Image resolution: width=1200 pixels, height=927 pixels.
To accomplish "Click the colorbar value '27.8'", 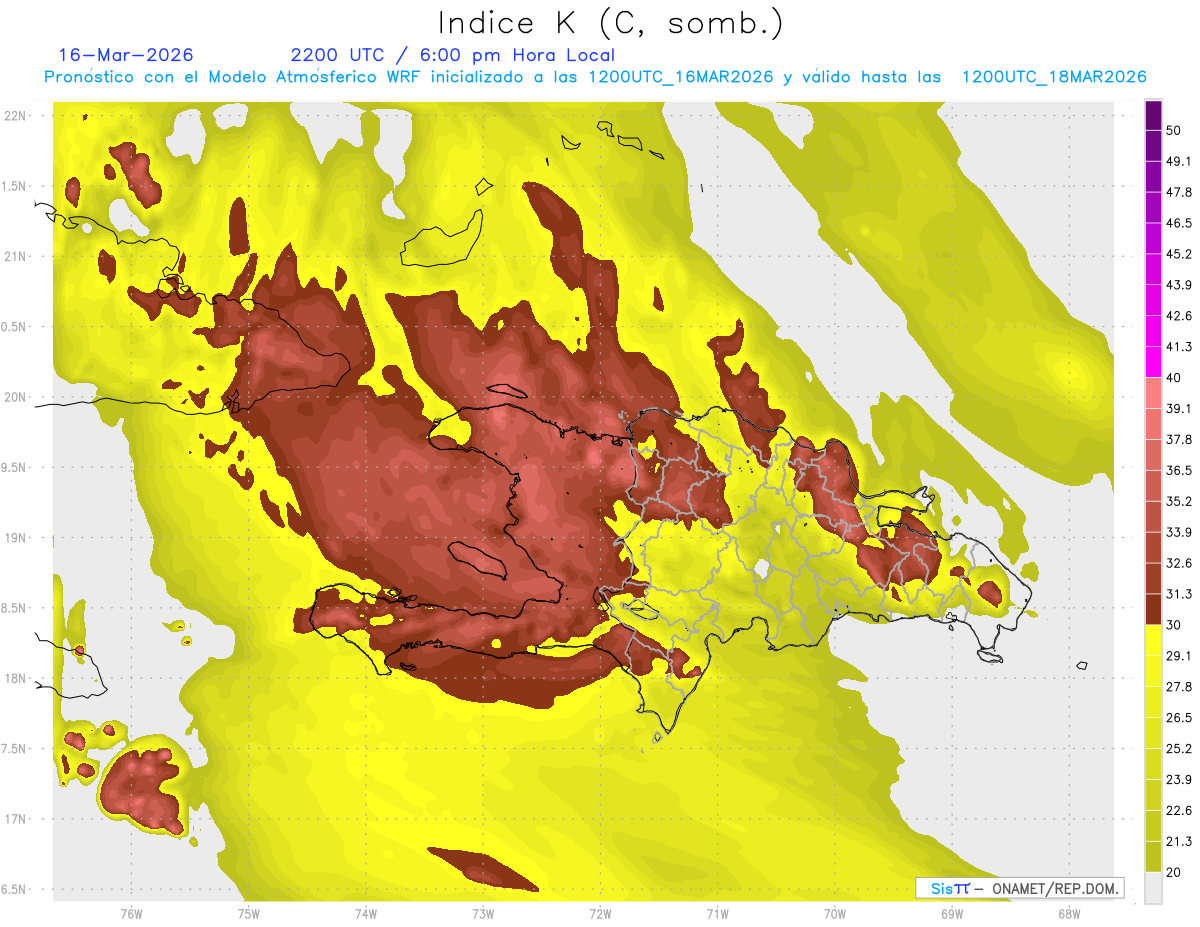I will 1179,687.
